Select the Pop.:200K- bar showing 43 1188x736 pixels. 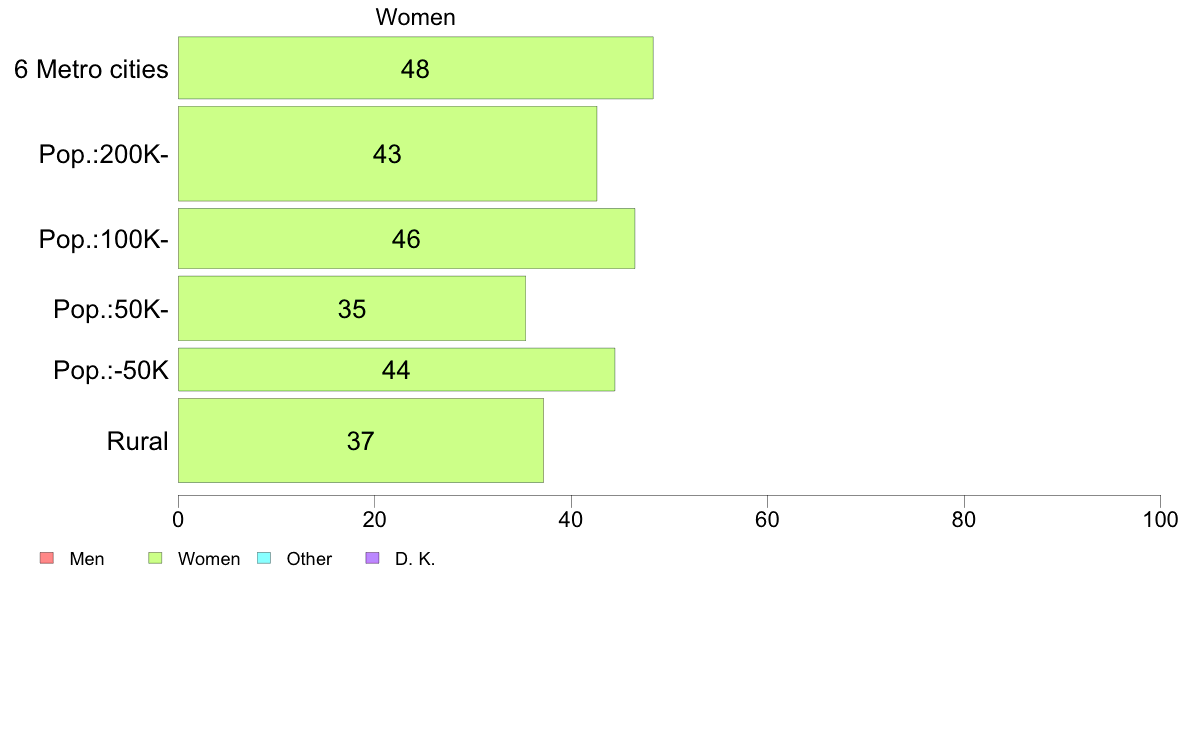tap(387, 154)
